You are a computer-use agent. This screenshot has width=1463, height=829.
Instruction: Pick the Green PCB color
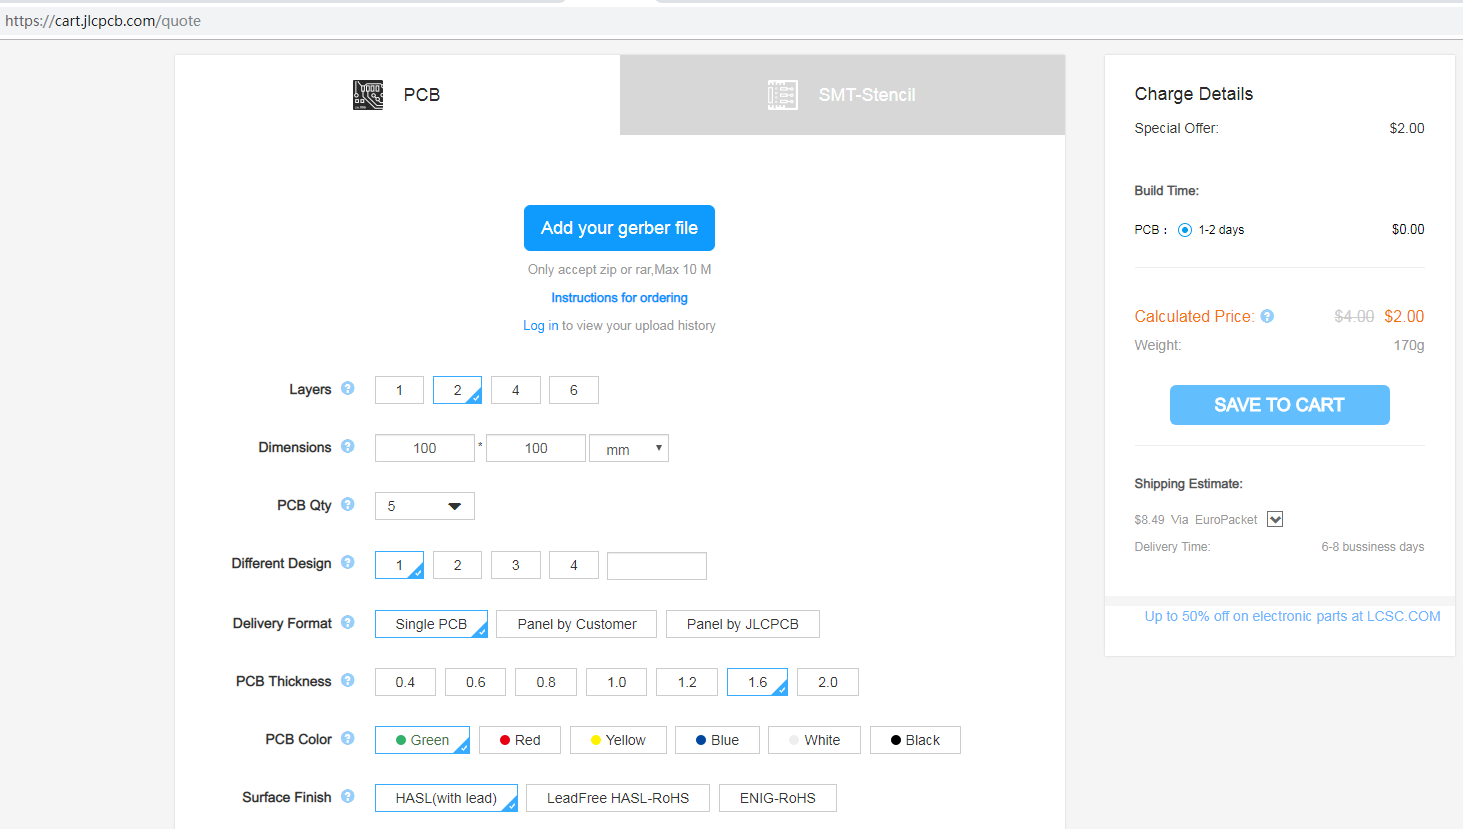422,740
